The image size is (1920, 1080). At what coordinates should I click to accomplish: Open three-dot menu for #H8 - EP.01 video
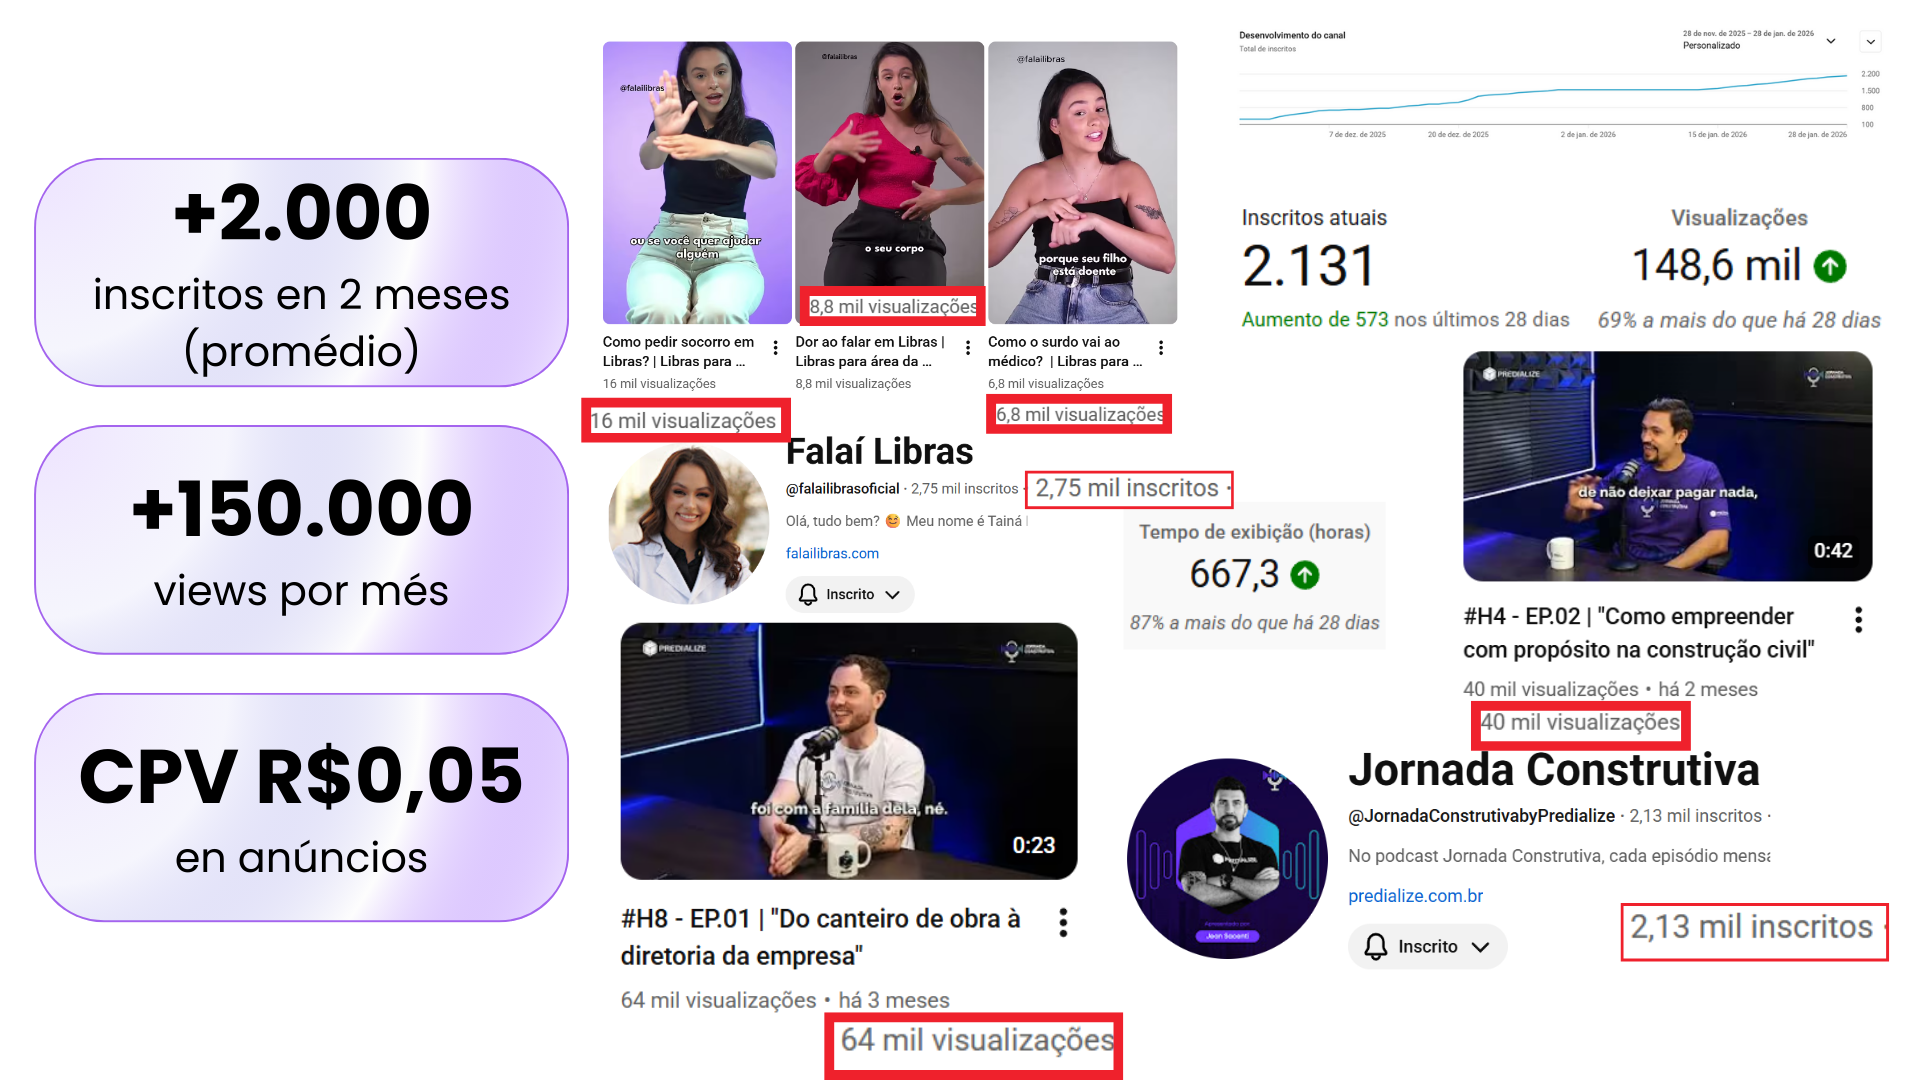click(1063, 922)
